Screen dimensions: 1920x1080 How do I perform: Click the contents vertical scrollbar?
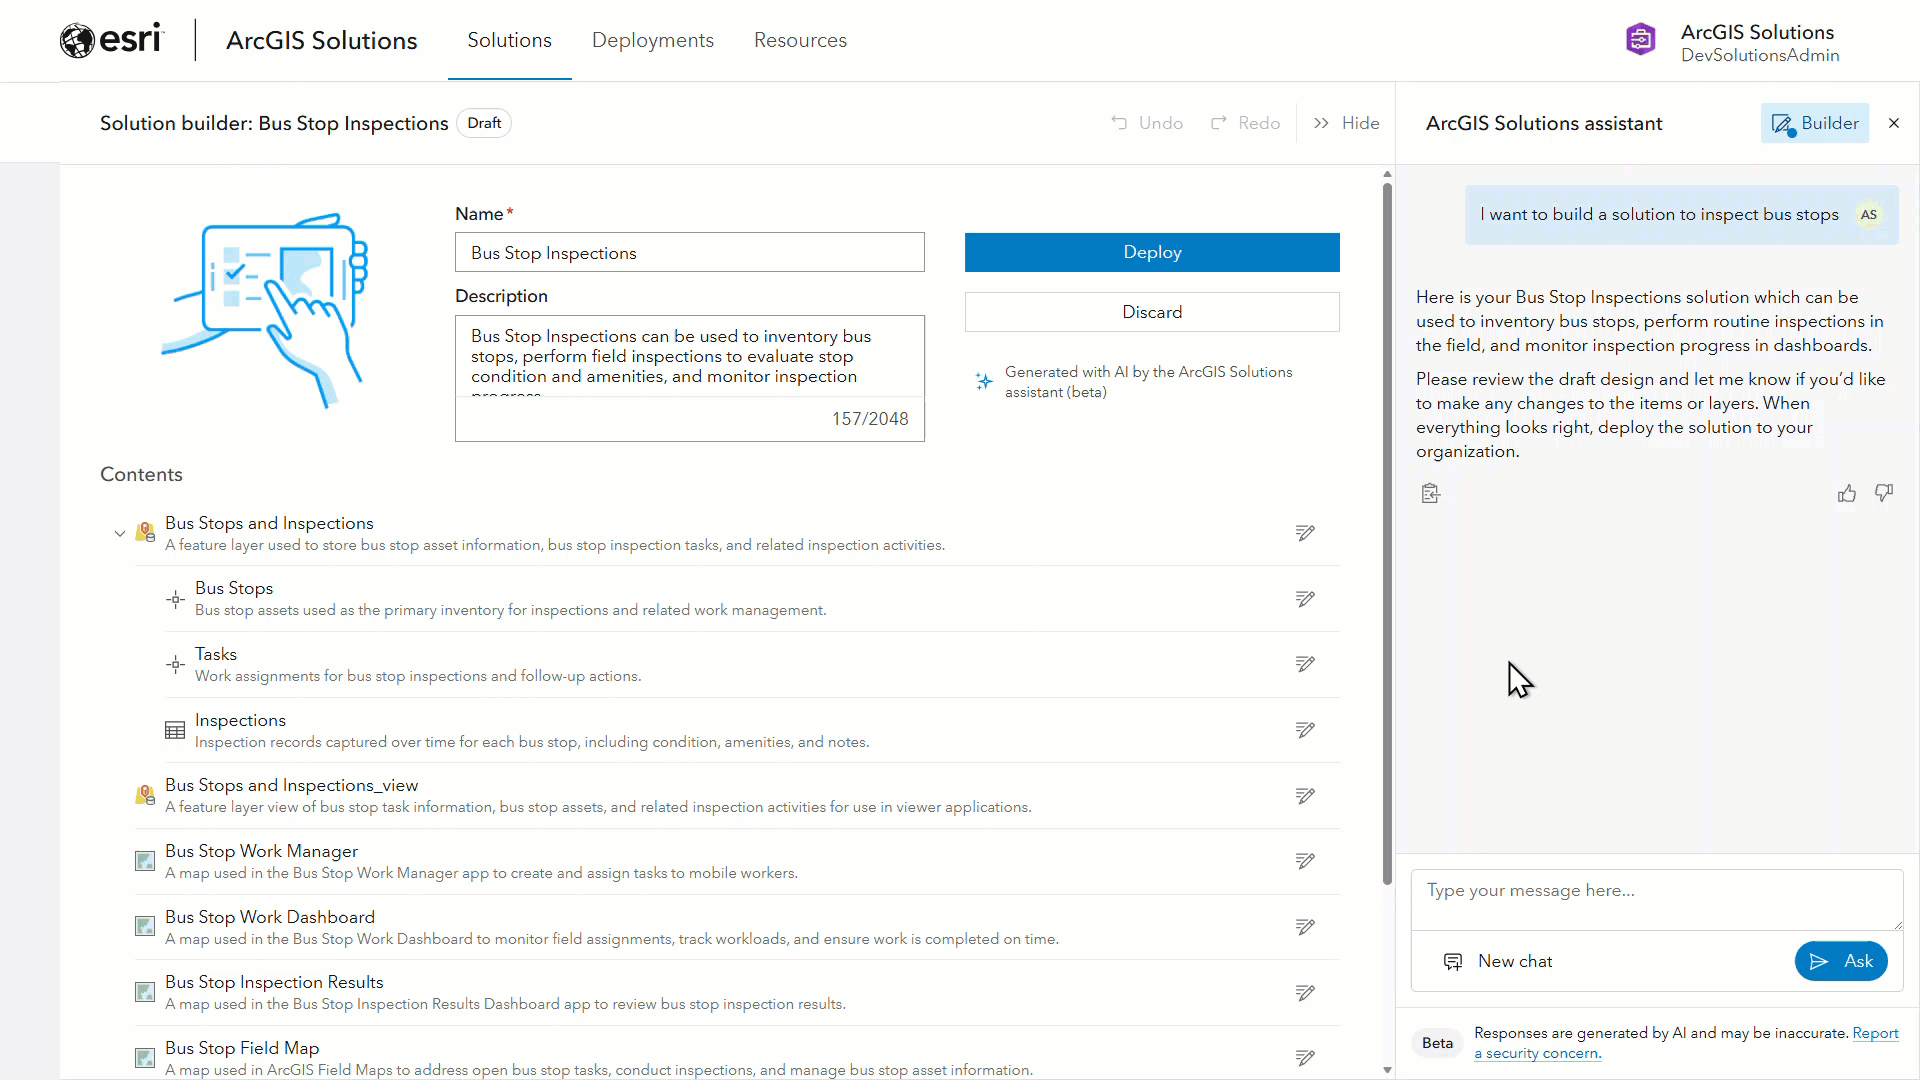pos(1387,534)
